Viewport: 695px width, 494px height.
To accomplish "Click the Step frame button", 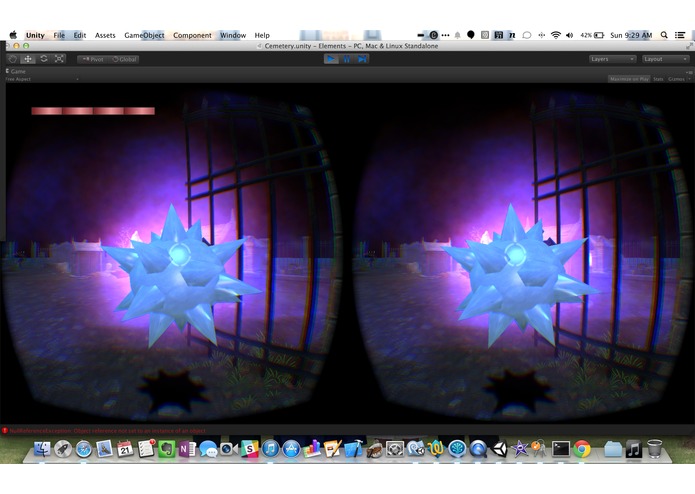I will point(362,59).
